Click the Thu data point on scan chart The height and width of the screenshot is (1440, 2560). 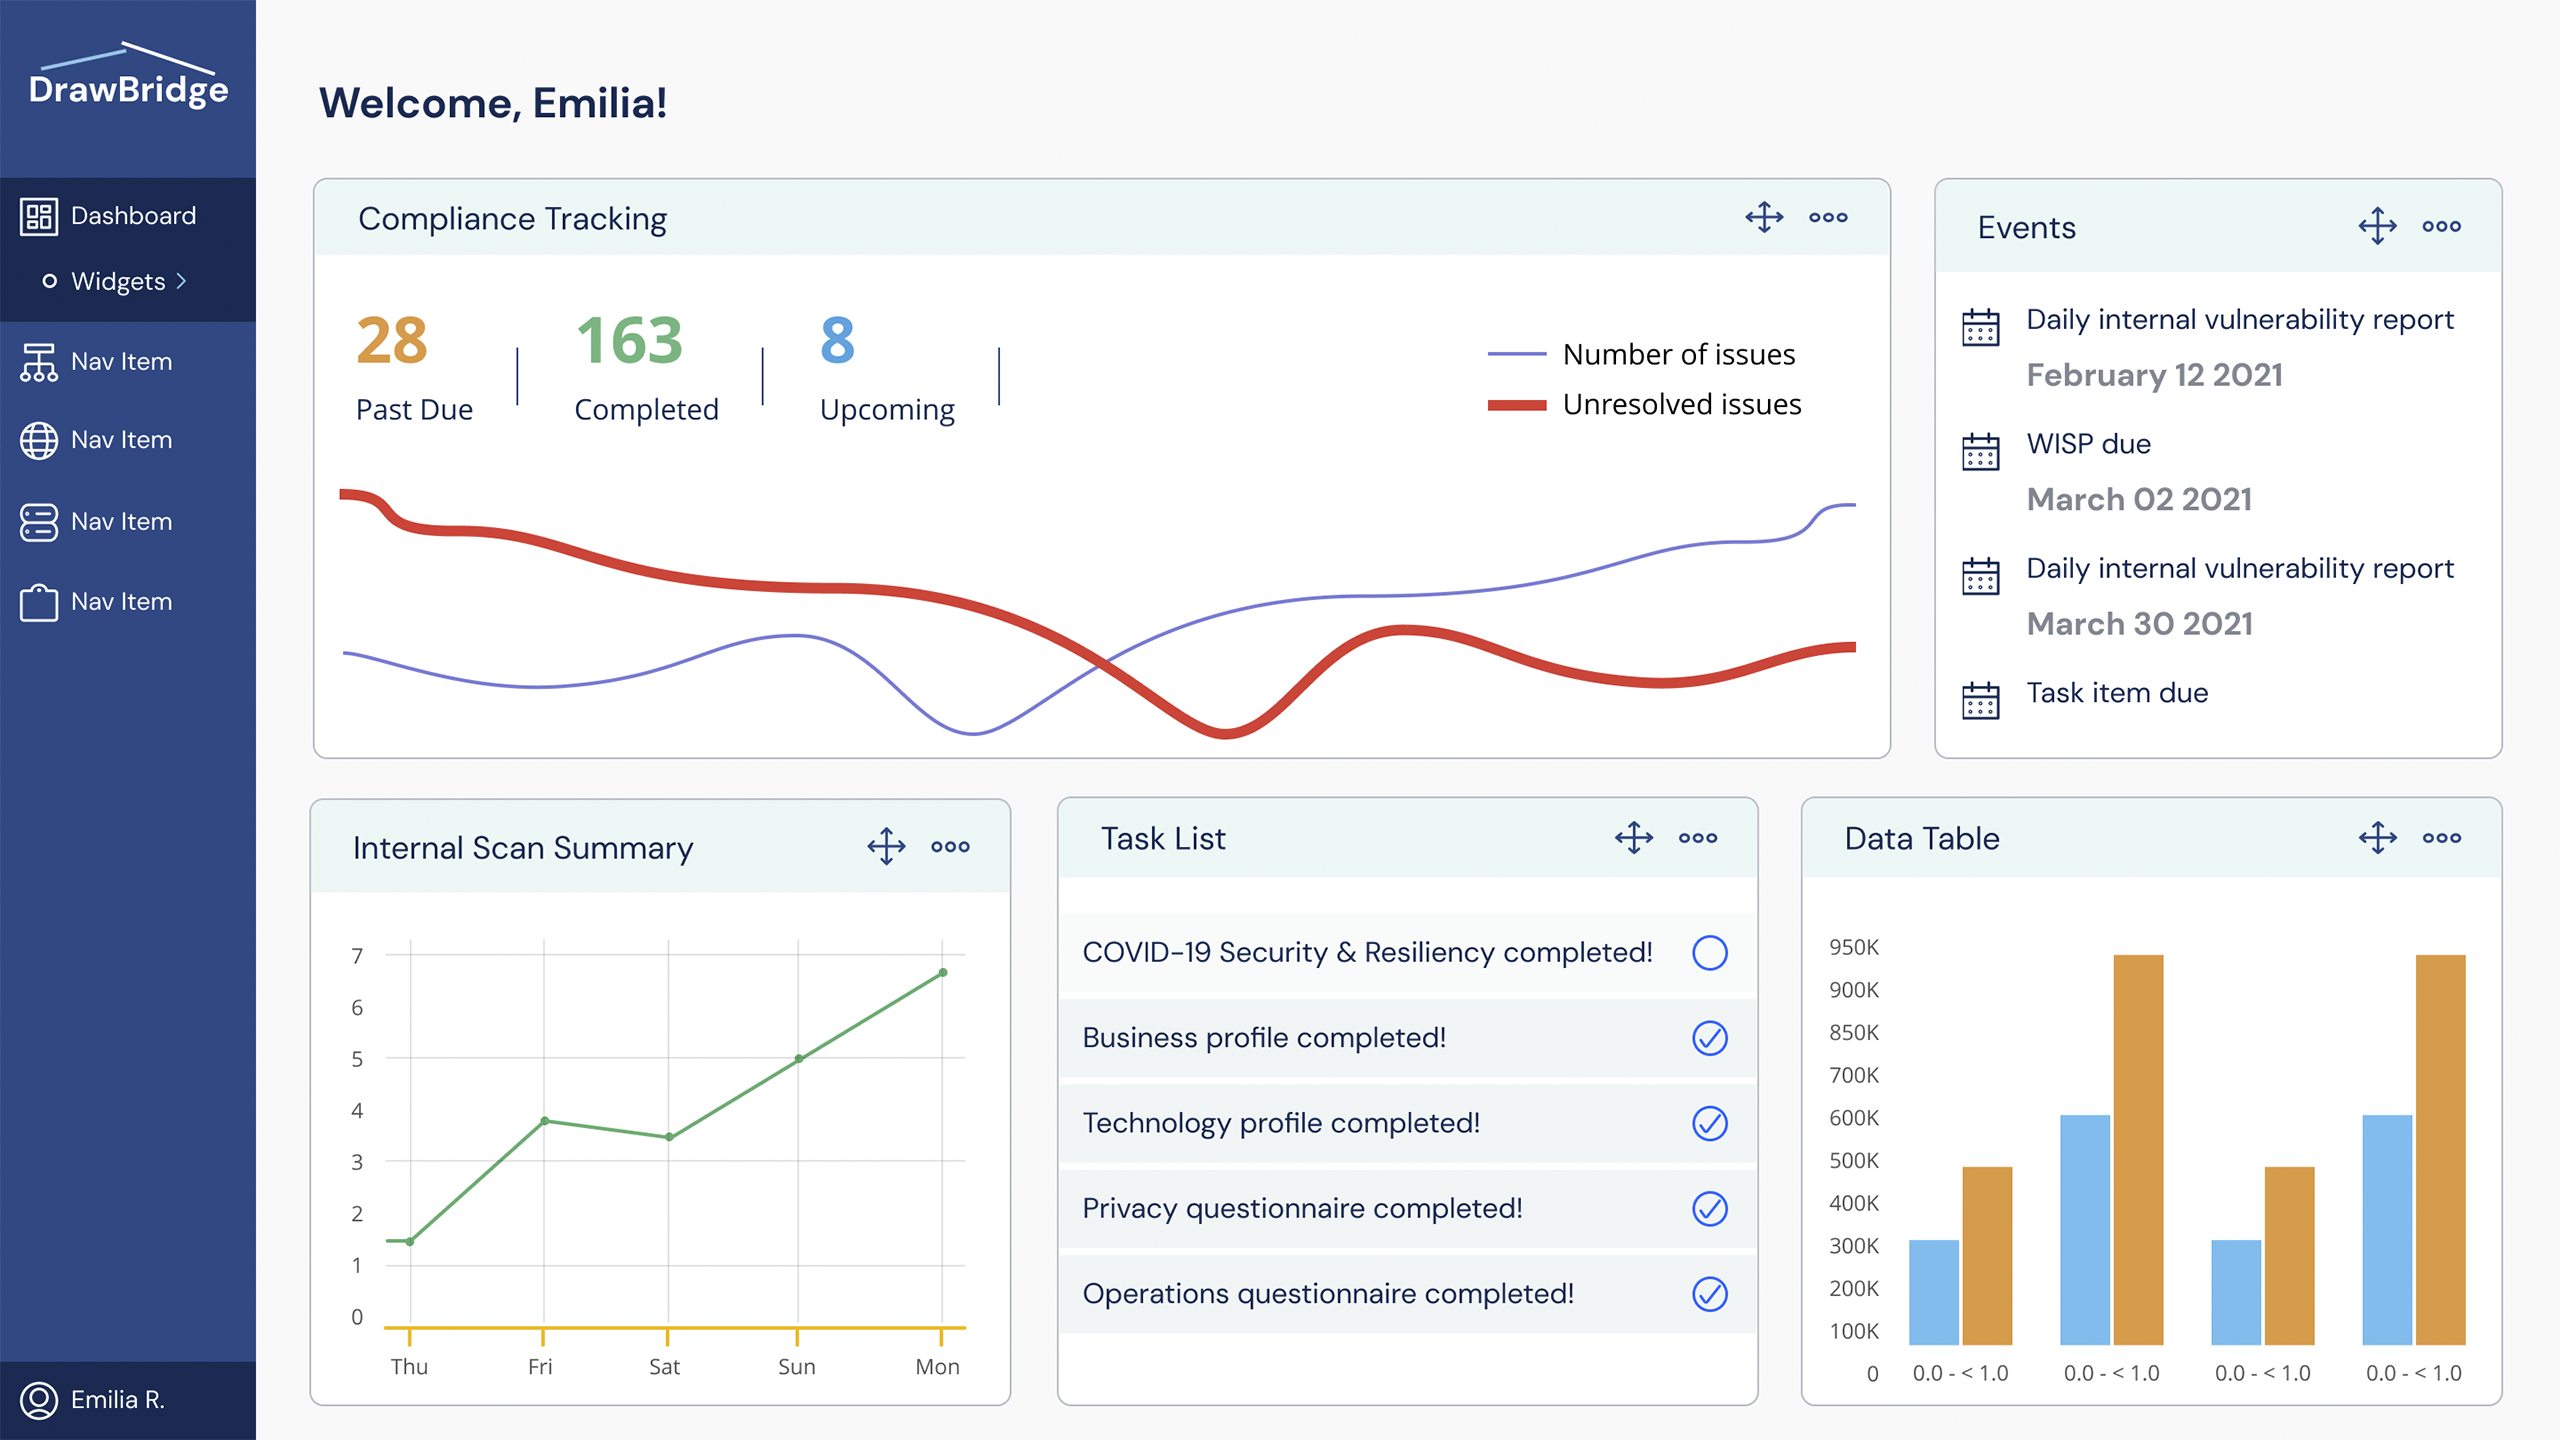point(410,1242)
